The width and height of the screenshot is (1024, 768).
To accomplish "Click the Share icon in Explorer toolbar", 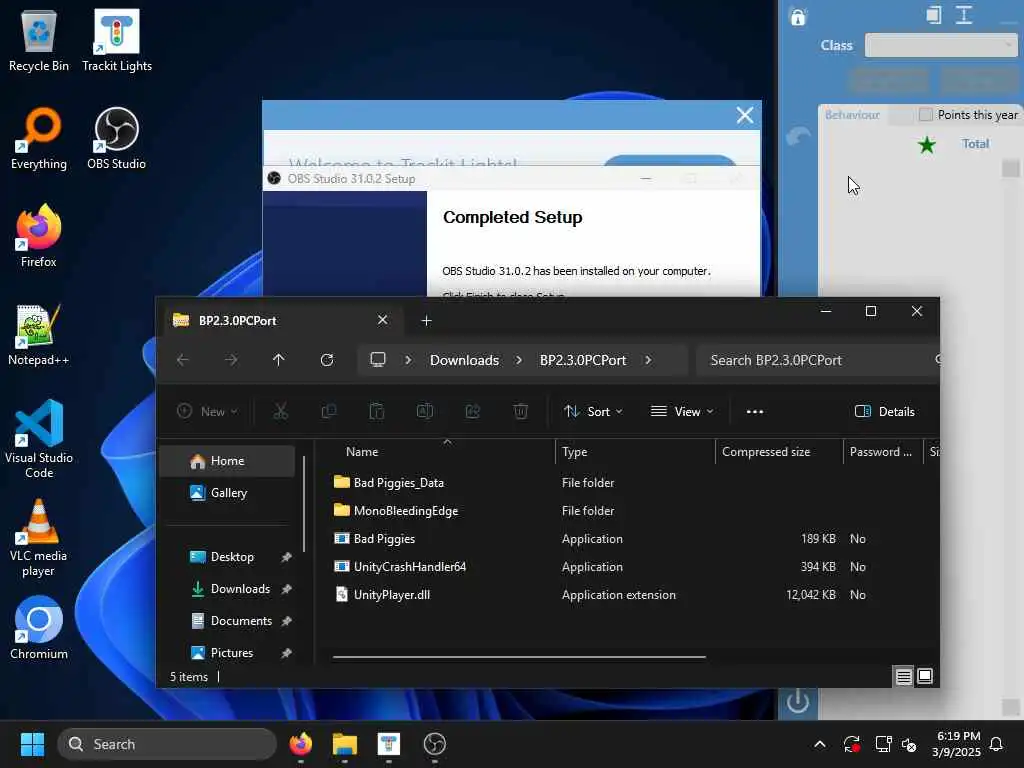I will coord(473,411).
